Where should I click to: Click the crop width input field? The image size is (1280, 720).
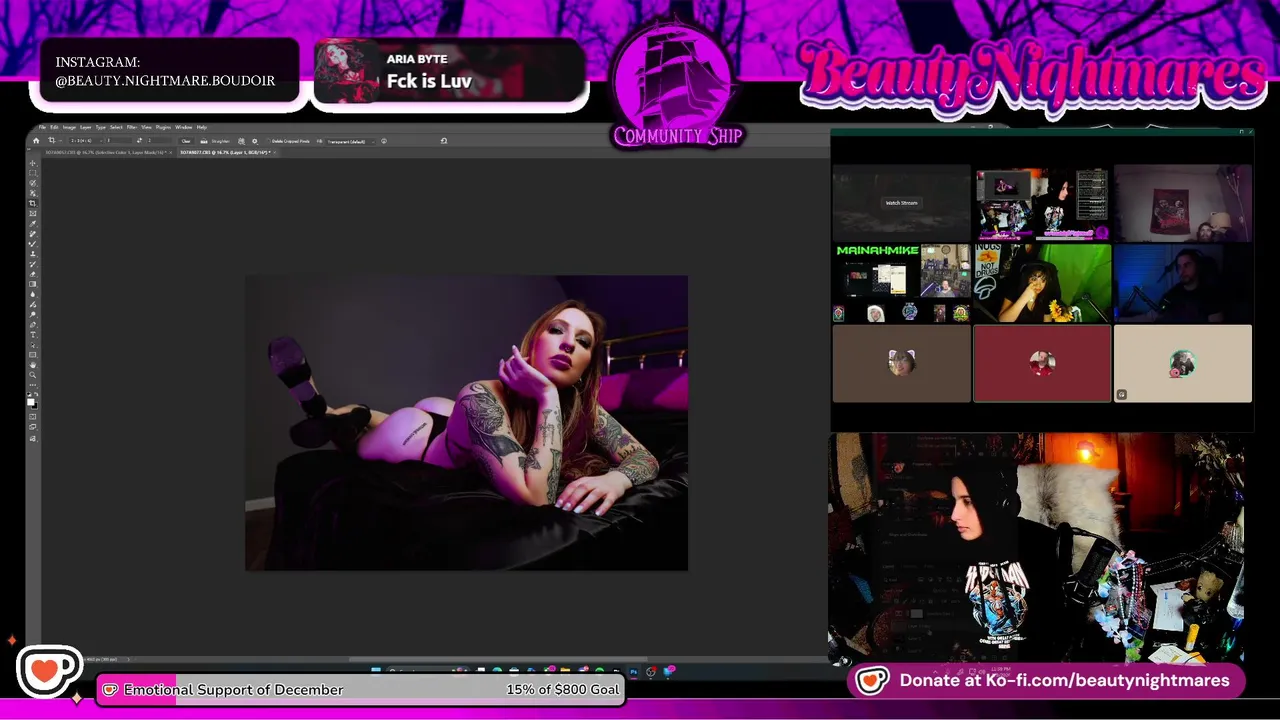120,141
